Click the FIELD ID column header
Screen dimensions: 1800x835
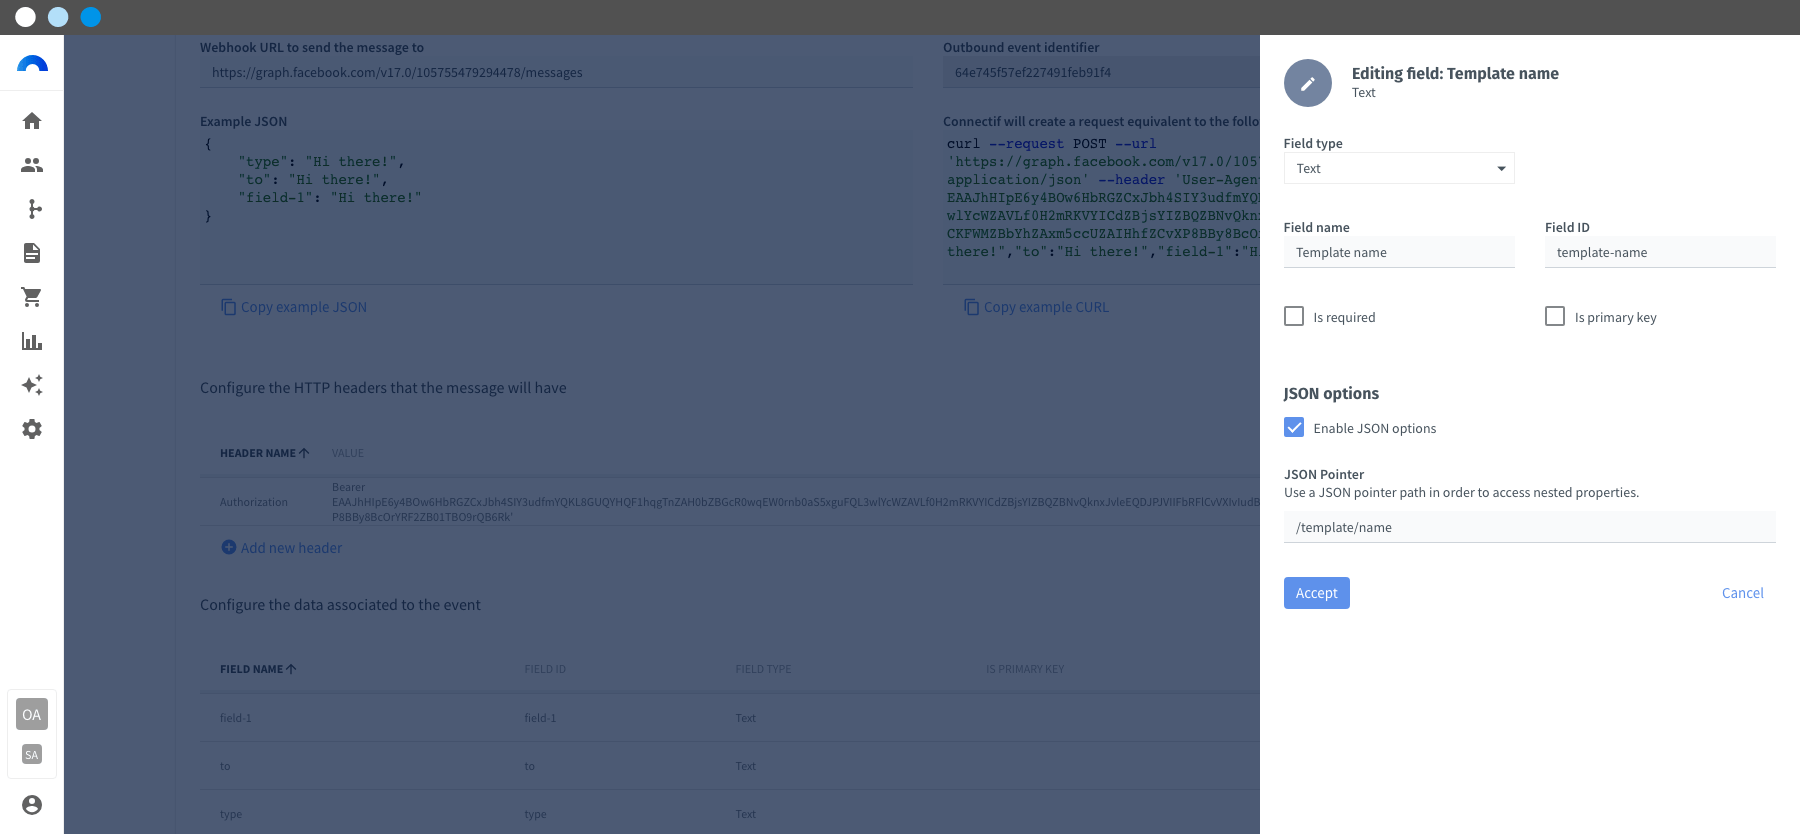point(545,669)
